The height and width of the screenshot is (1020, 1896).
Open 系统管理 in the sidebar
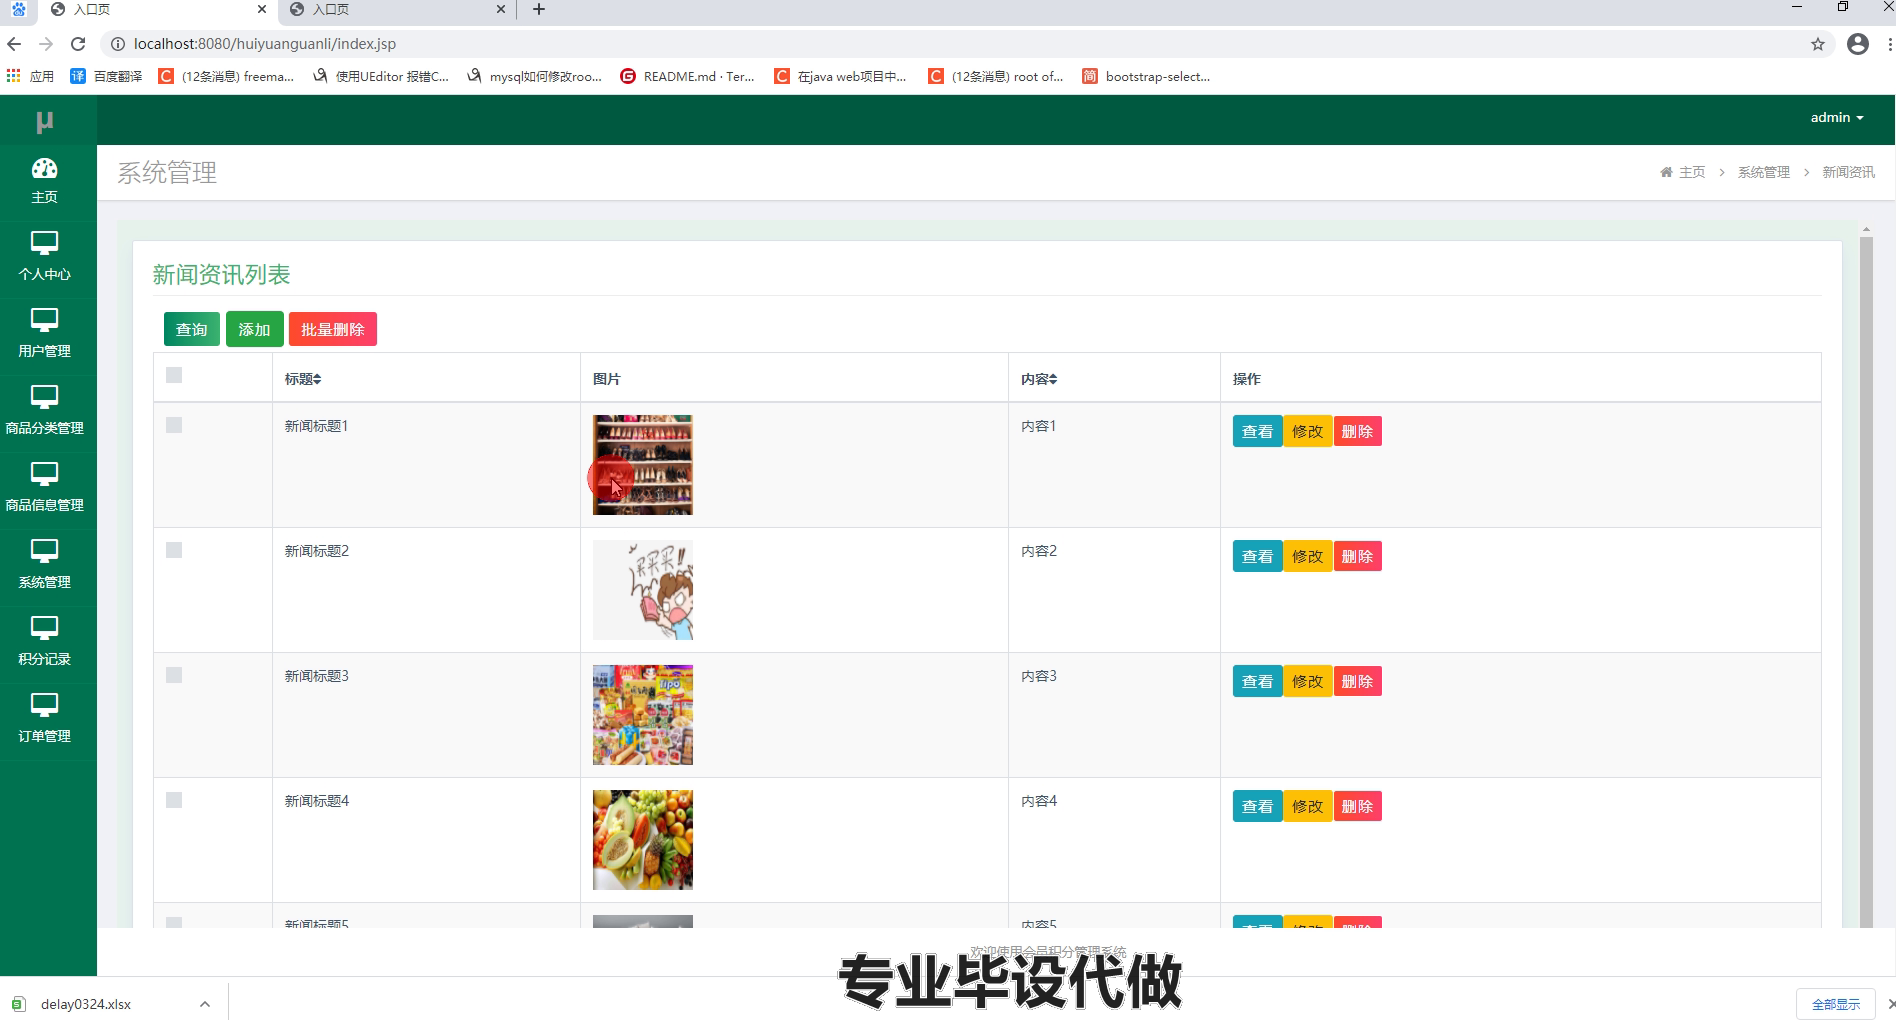click(x=44, y=565)
